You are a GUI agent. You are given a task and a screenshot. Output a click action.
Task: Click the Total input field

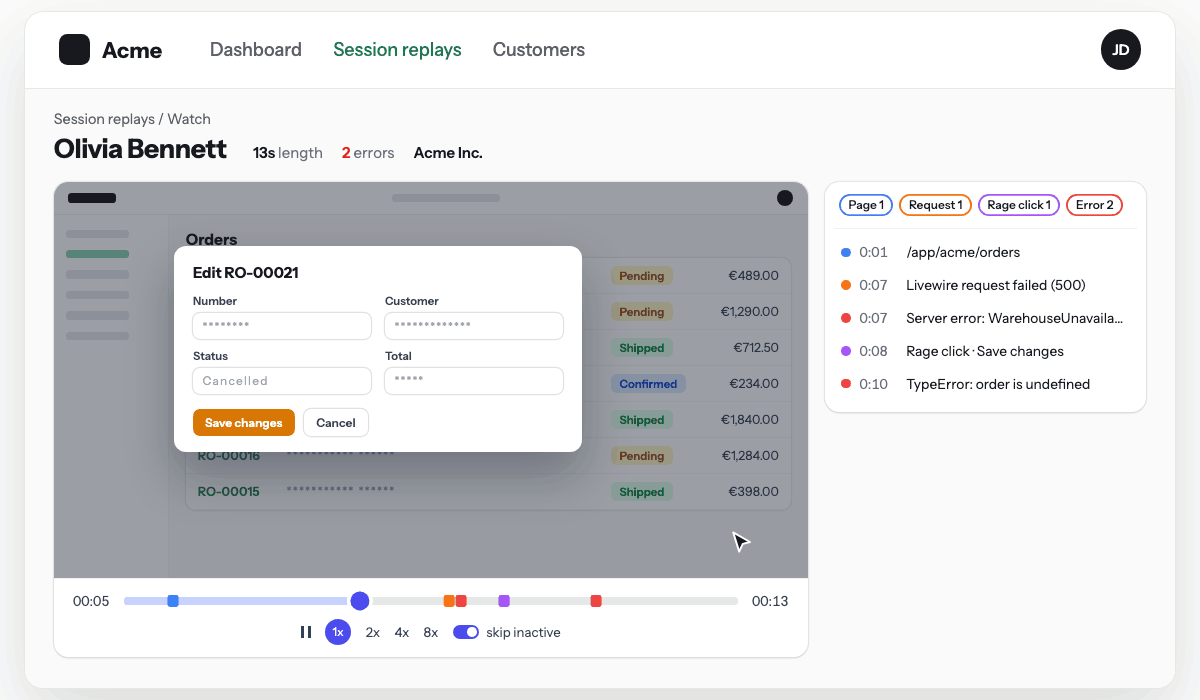474,381
